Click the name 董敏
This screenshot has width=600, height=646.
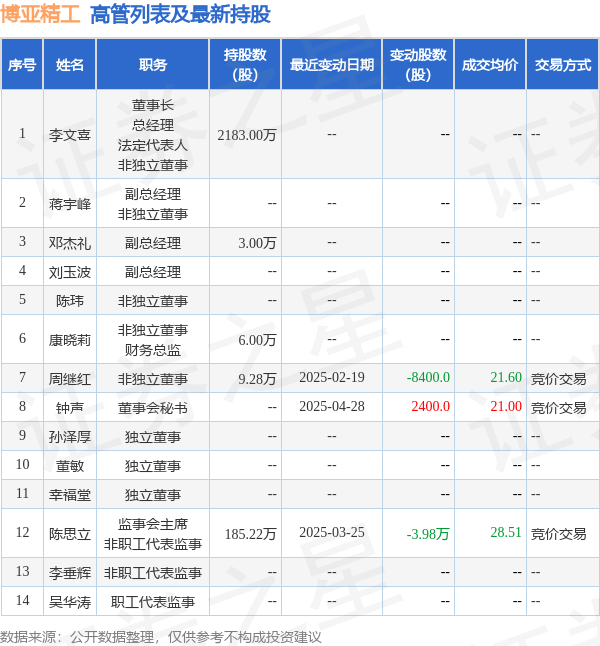(70, 466)
